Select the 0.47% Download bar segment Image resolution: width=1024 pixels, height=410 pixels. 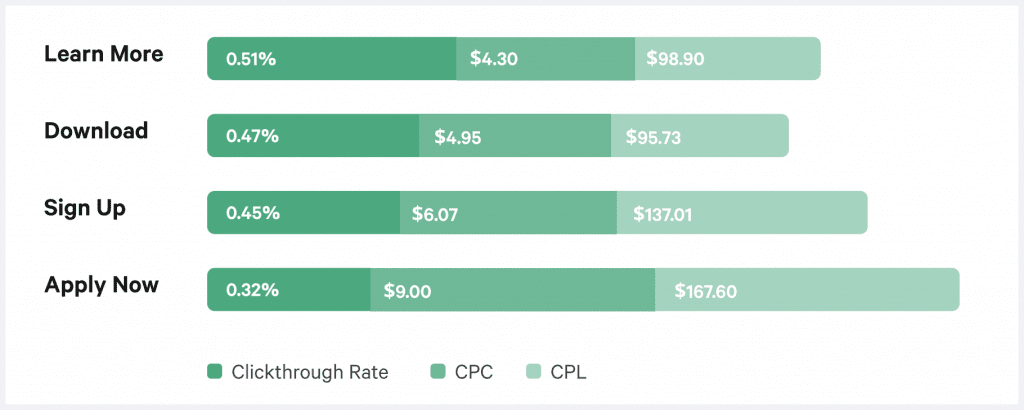(x=313, y=136)
